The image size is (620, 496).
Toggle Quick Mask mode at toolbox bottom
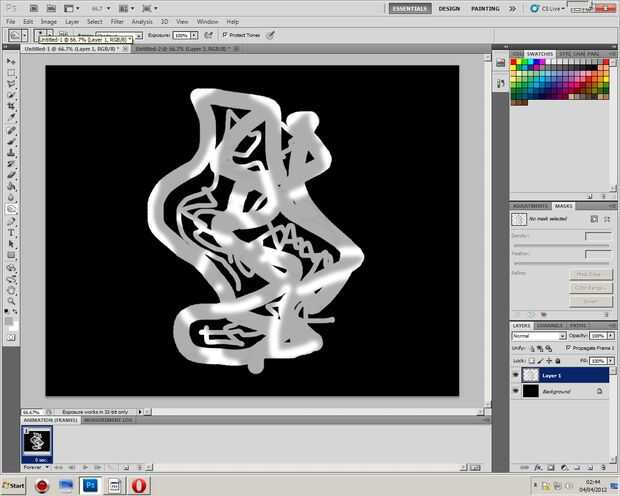click(11, 337)
